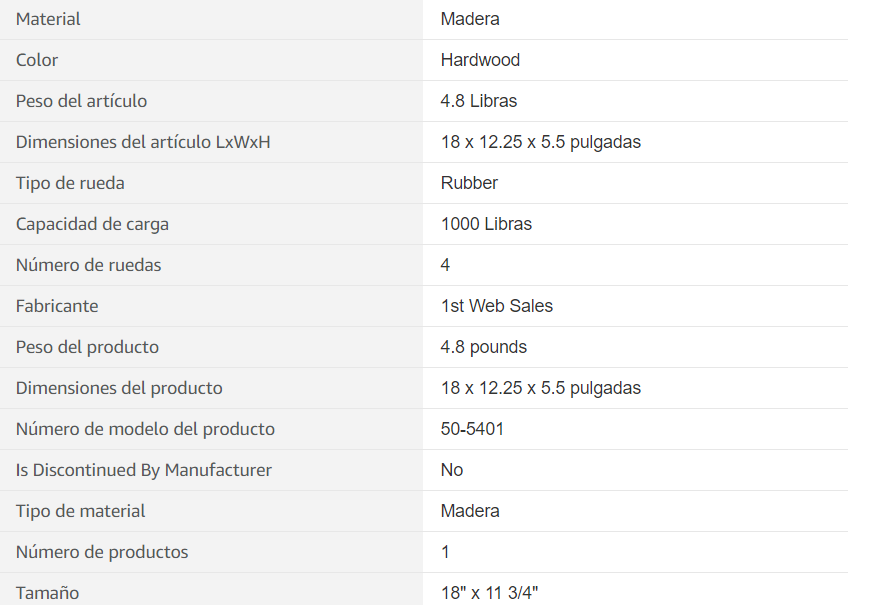This screenshot has height=605, width=895.
Task: Click the "Peso del artículo" label
Action: point(81,101)
